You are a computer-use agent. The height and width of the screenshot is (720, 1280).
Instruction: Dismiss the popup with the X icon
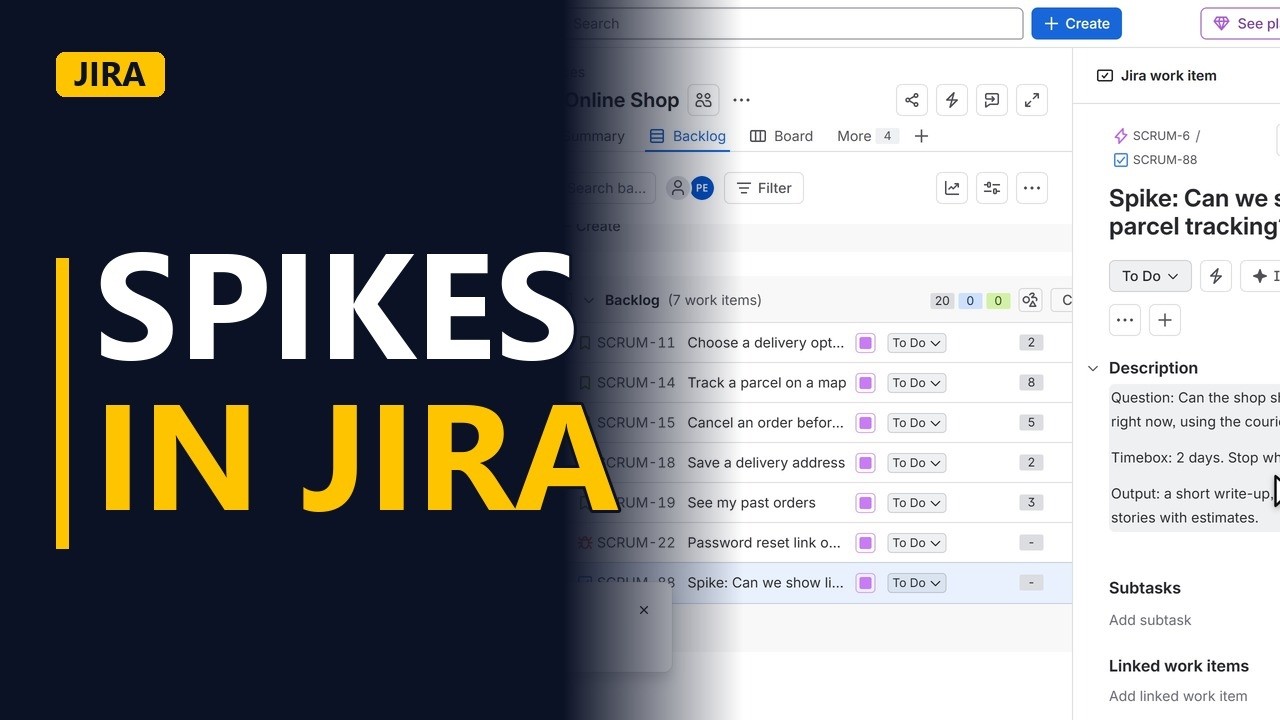643,610
